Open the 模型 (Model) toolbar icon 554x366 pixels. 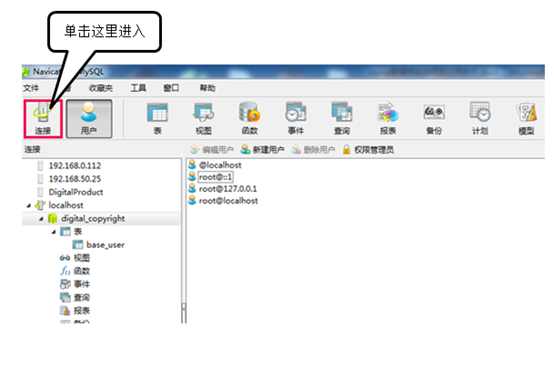coord(526,119)
